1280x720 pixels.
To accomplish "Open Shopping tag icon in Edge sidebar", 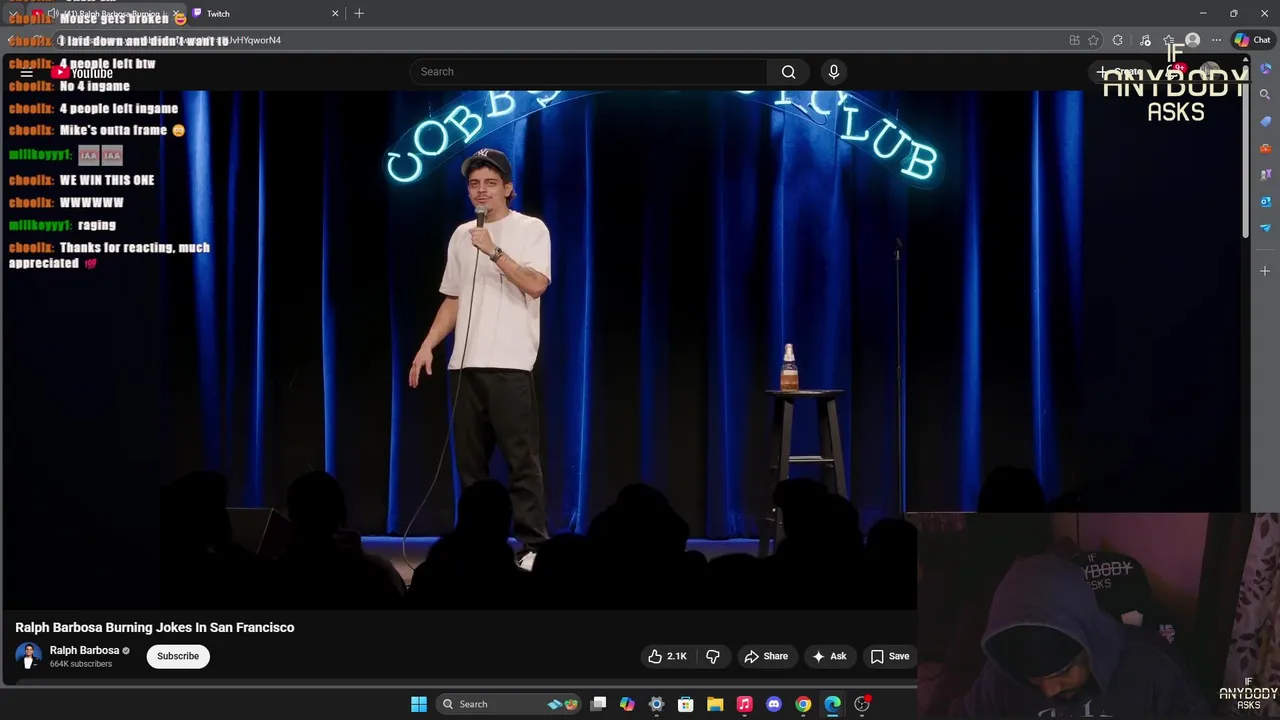I will [1265, 121].
